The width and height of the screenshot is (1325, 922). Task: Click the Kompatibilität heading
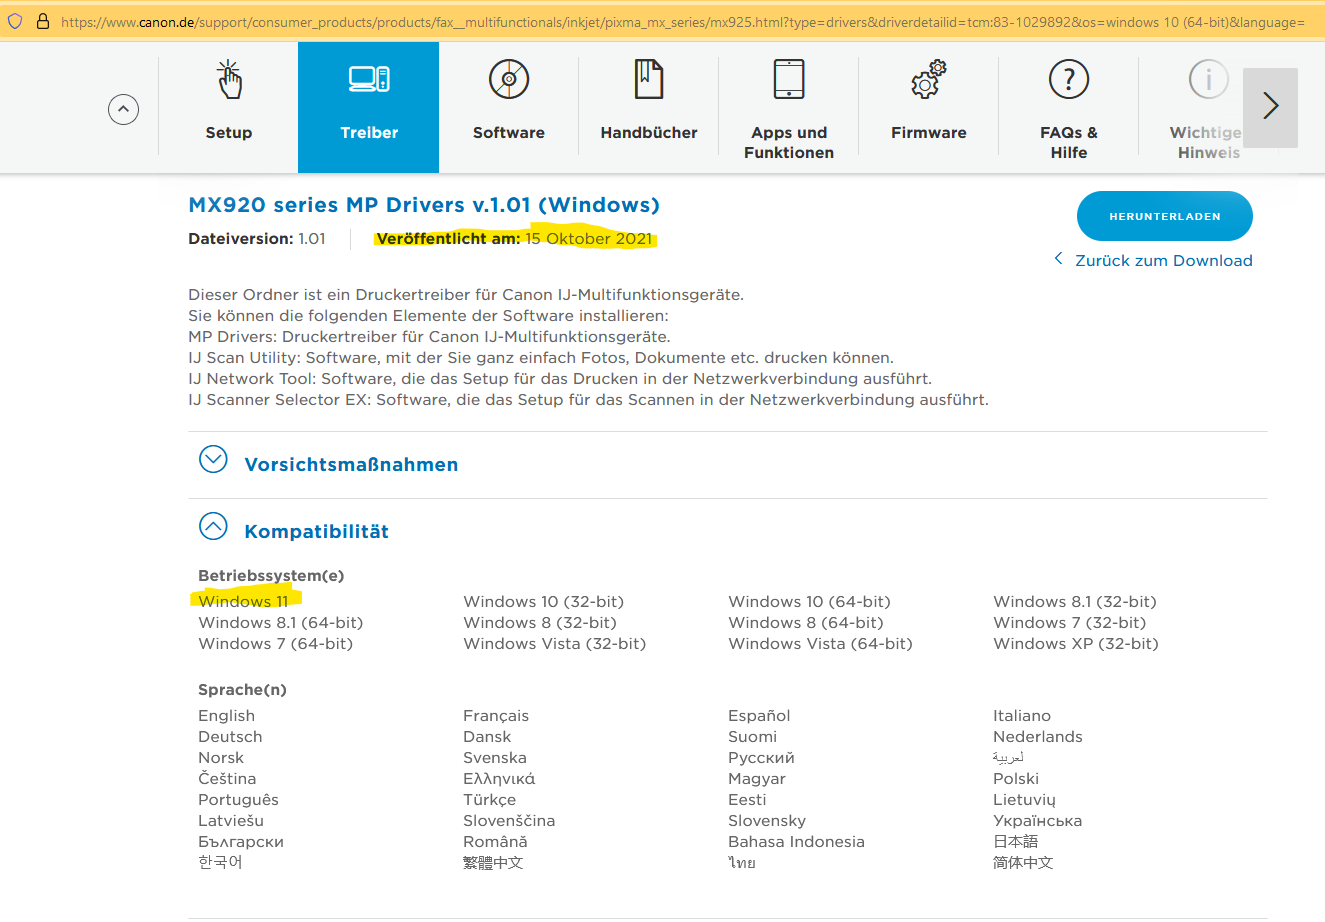coord(316,532)
